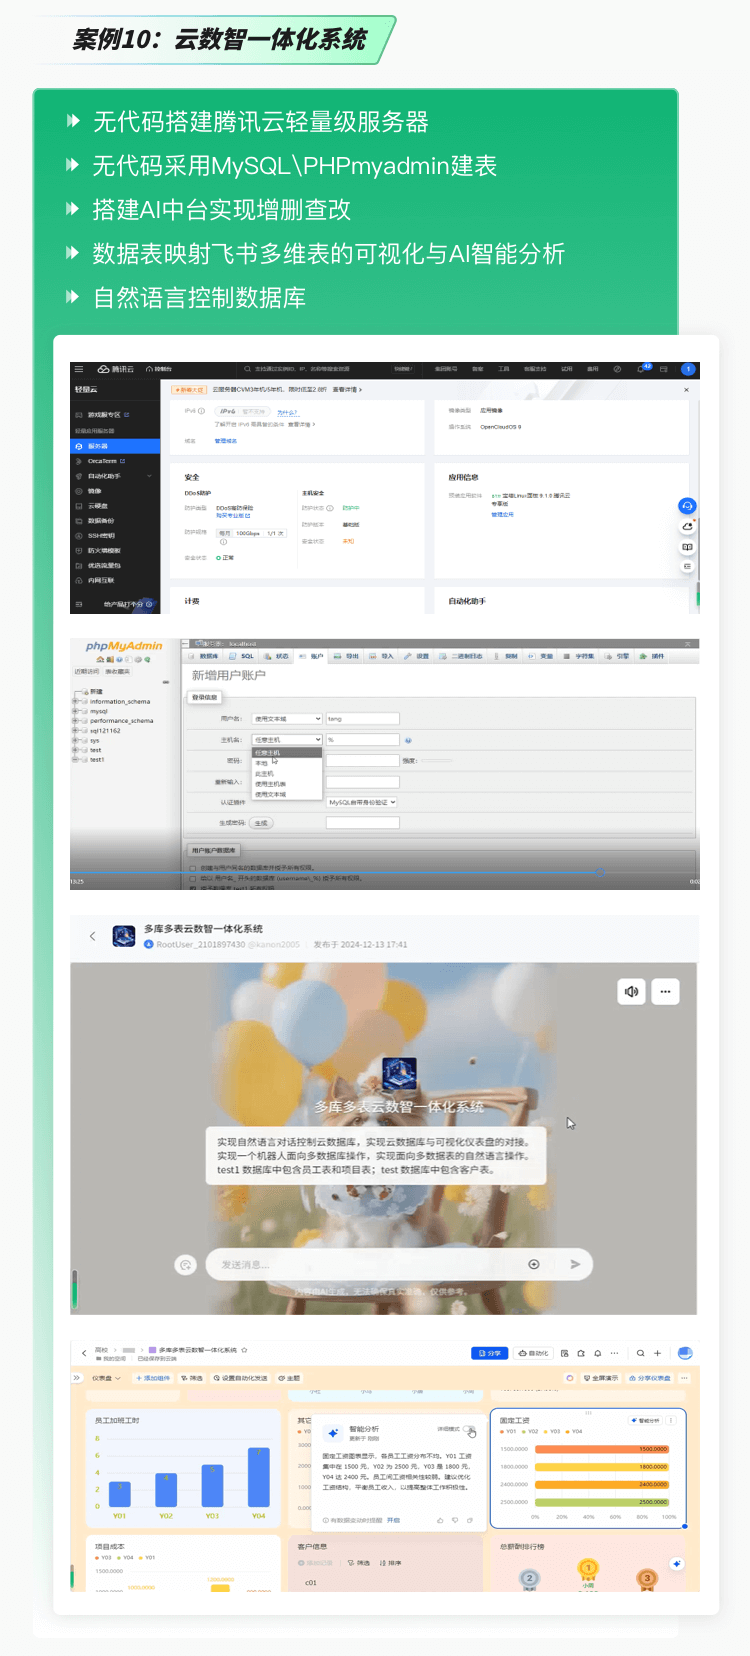Click the blue user avatar in Tencent Cloud header
Viewport: 750px width, 1656px height.
688,369
